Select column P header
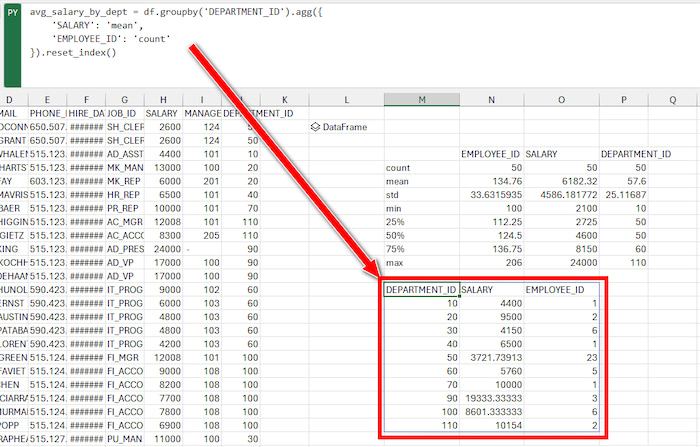700x447 pixels. [x=624, y=100]
